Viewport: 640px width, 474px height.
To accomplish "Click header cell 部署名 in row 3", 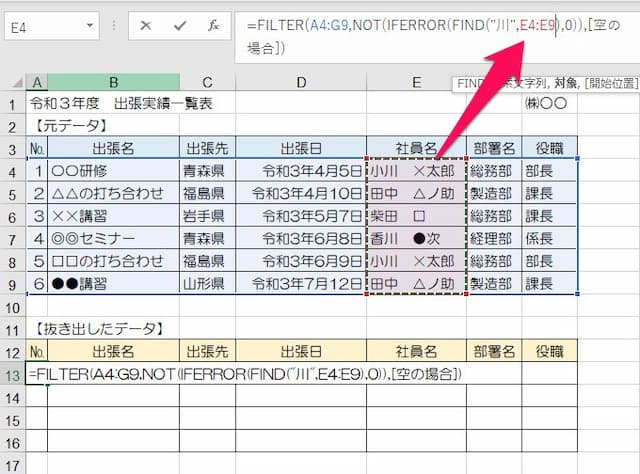I will click(494, 148).
